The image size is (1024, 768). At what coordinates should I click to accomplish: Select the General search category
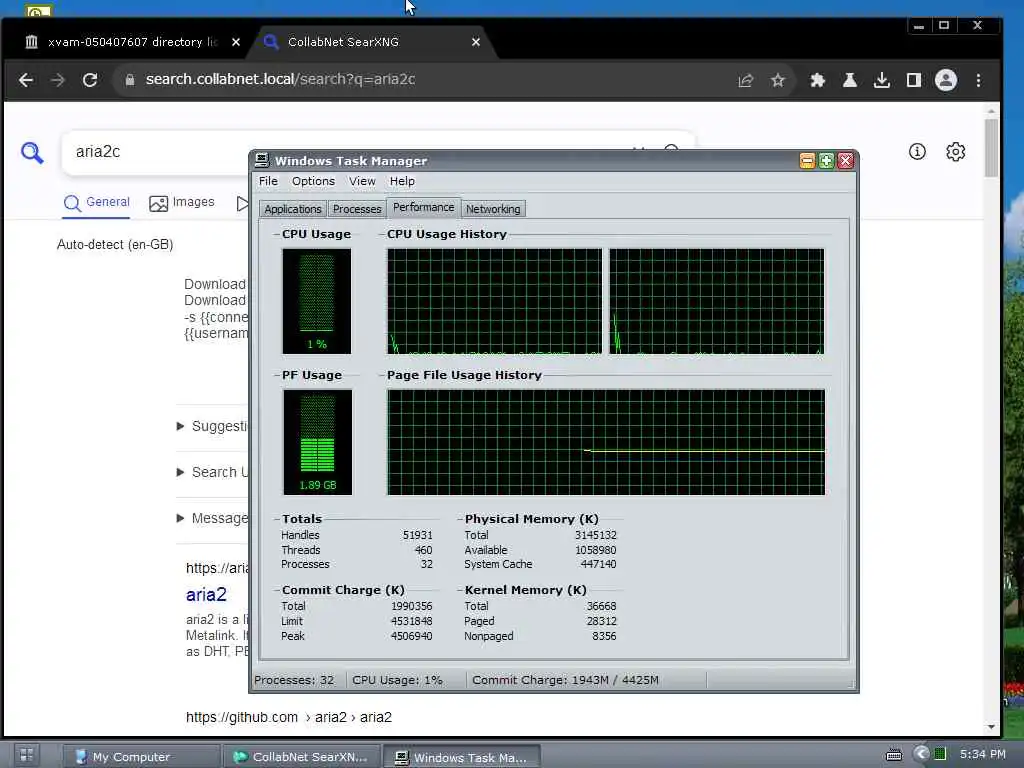click(x=97, y=203)
